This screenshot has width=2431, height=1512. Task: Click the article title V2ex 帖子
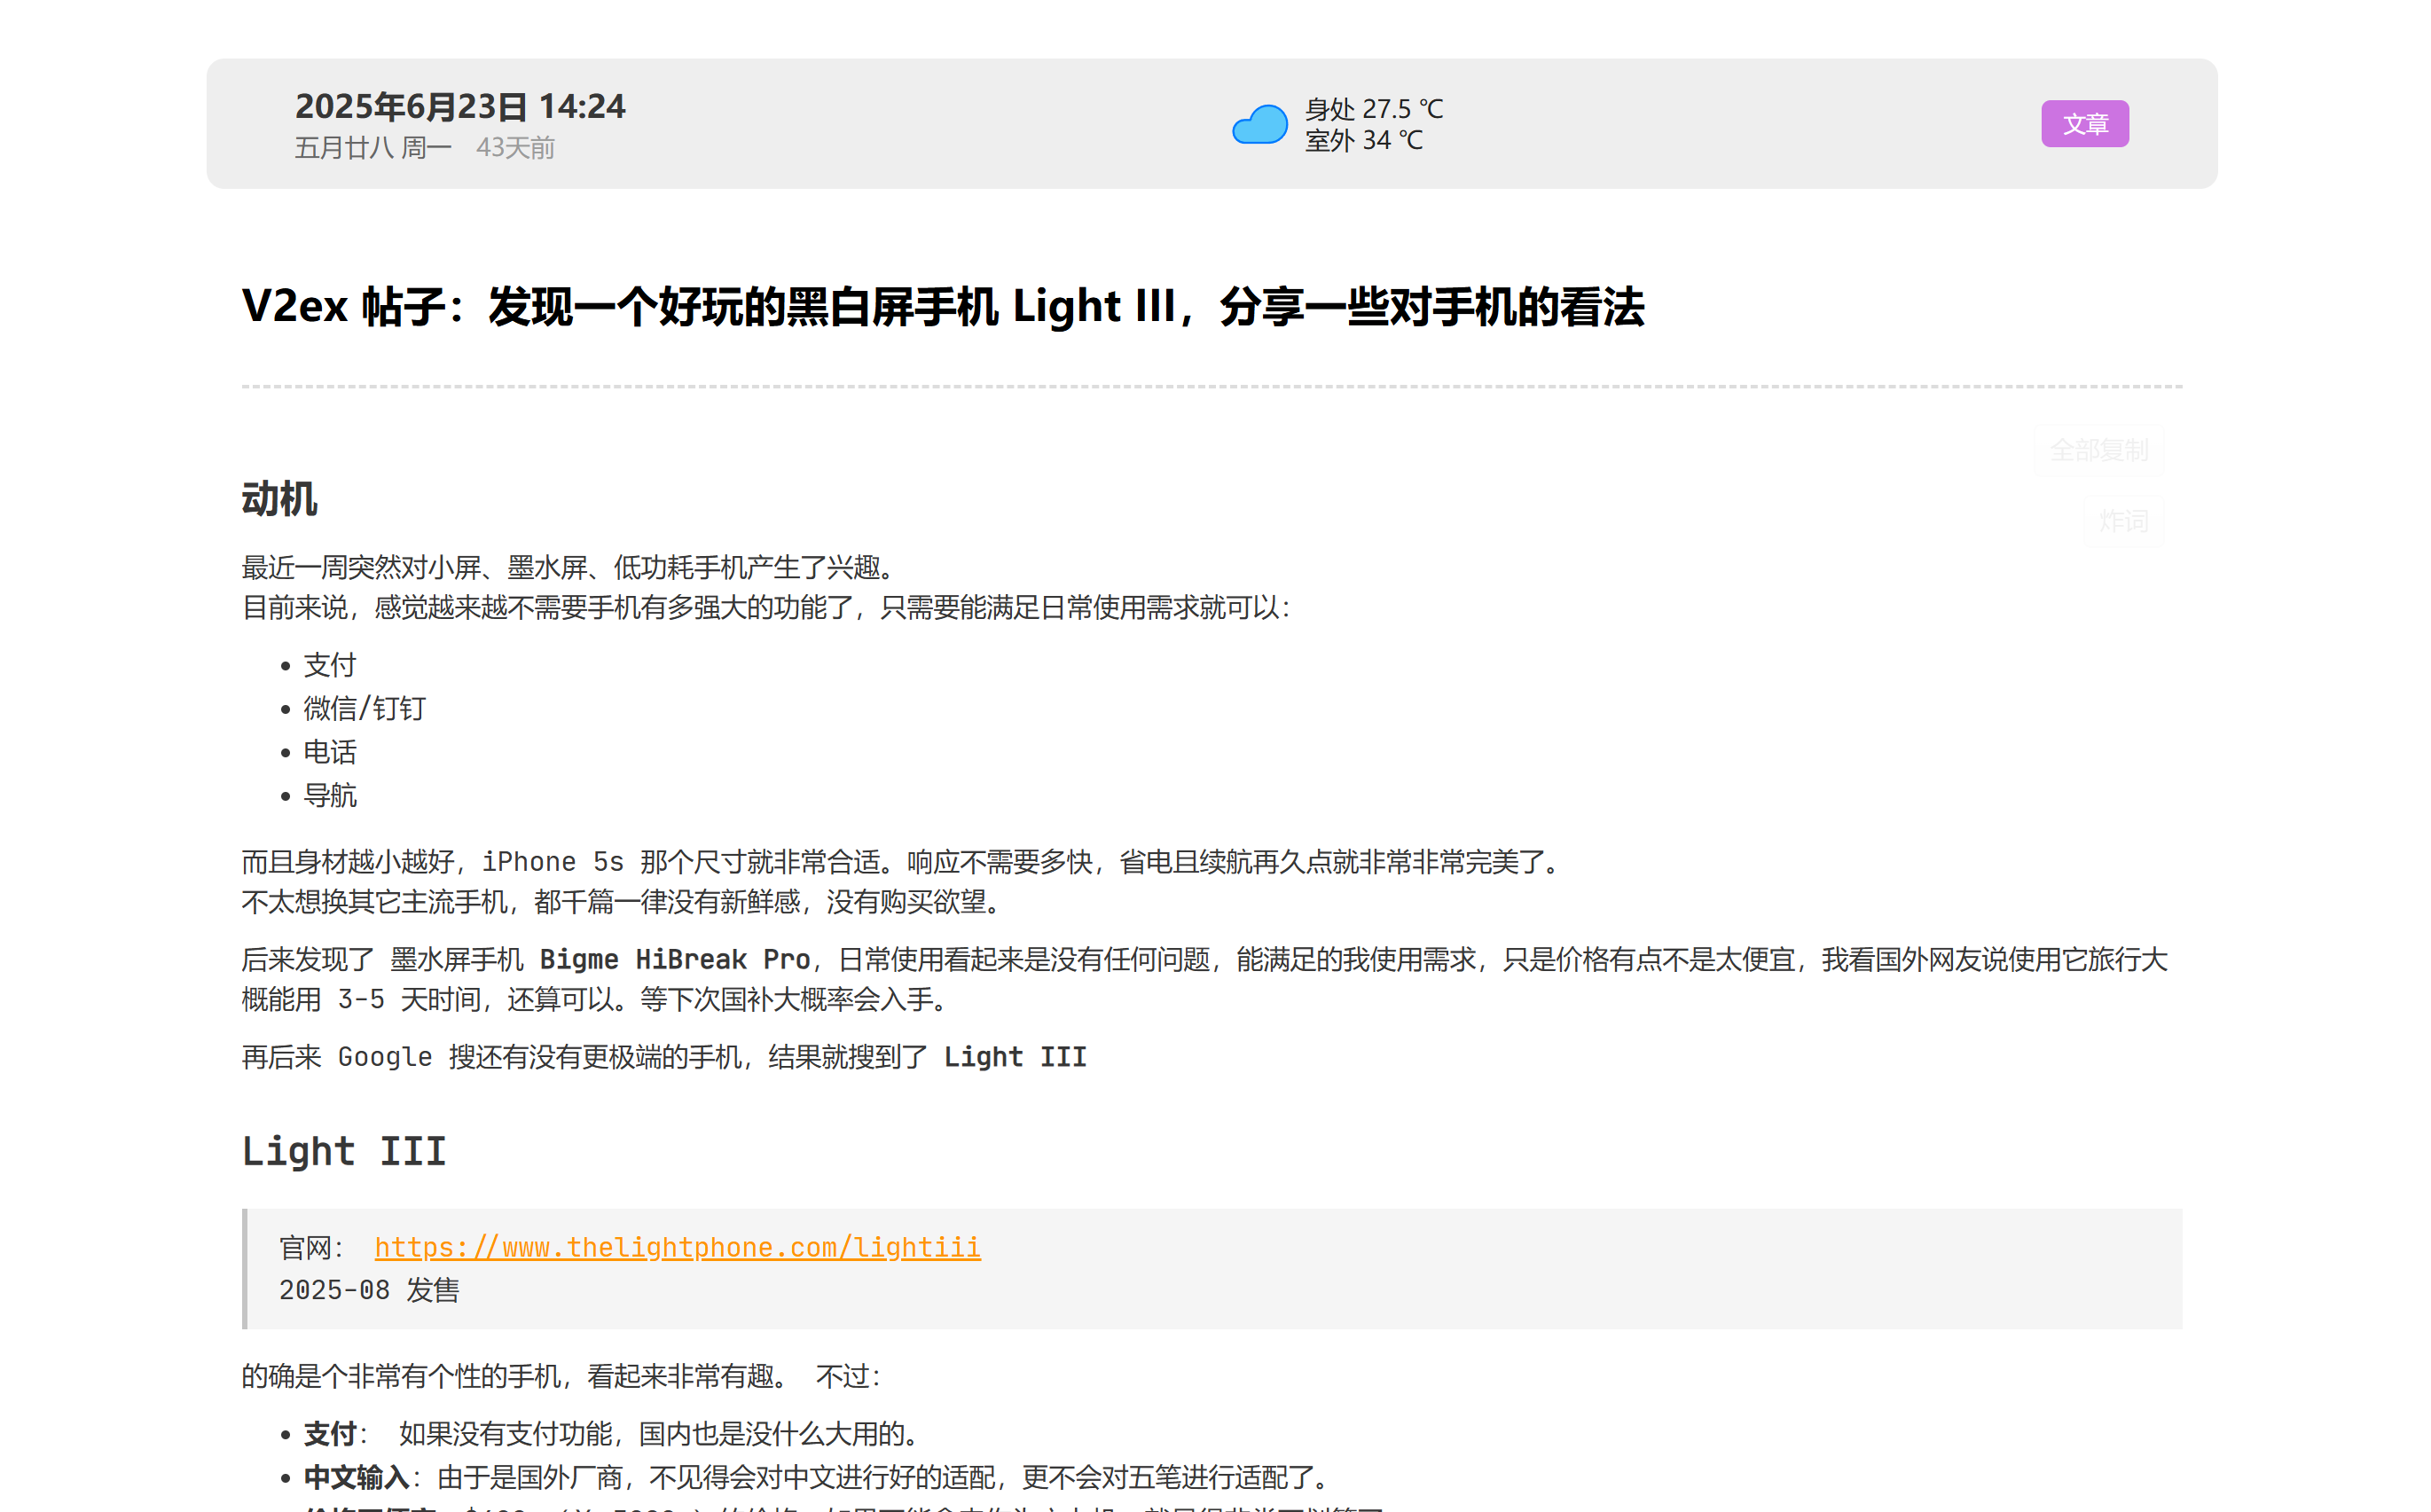(942, 306)
